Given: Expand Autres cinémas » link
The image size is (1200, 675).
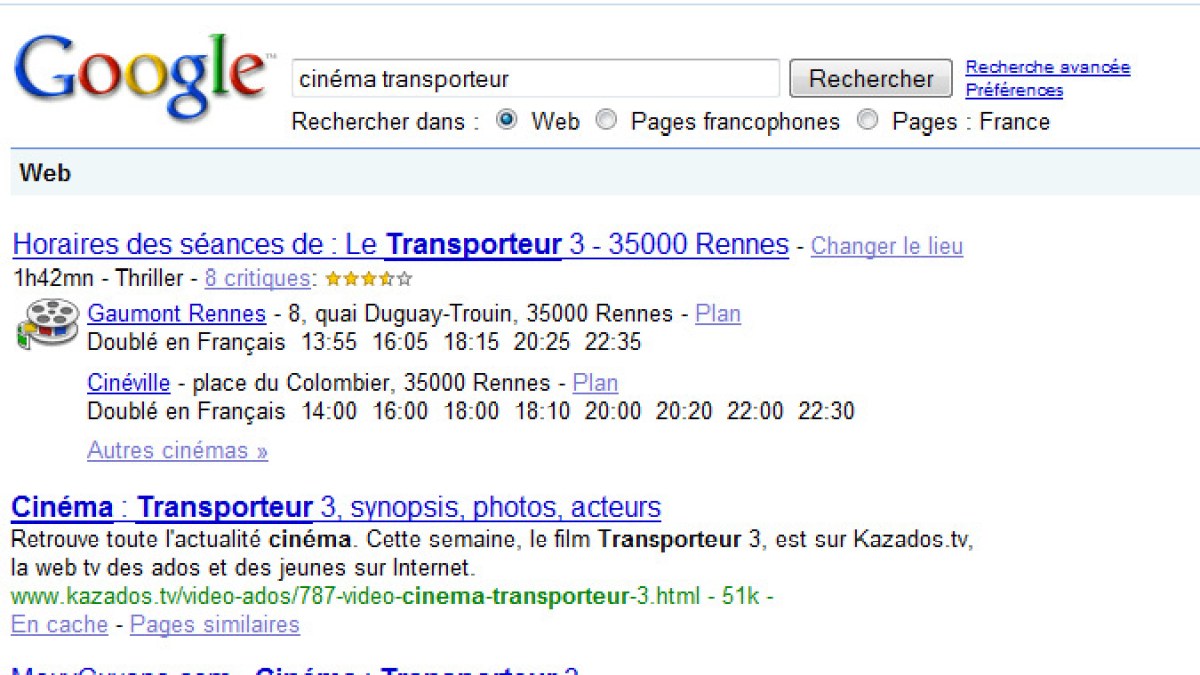Looking at the screenshot, I should click(178, 451).
